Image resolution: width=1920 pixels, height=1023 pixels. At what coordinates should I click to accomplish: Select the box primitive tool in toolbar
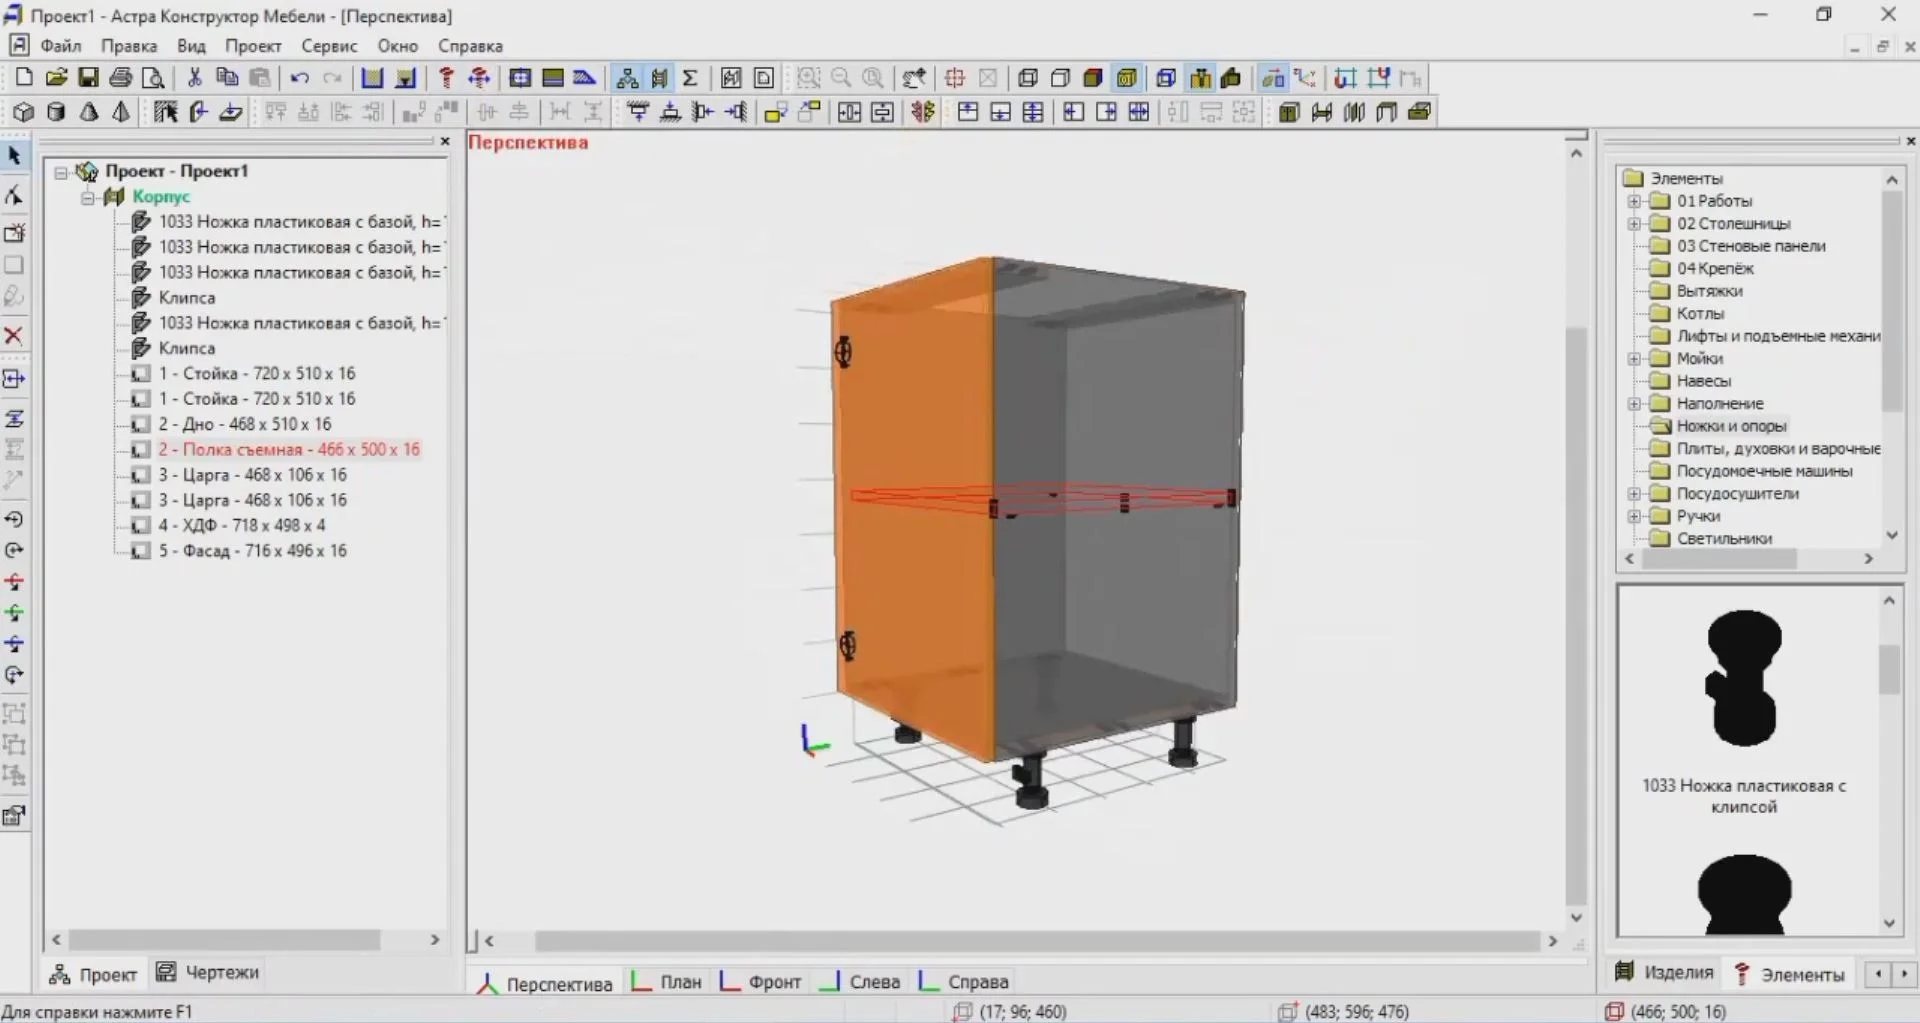tap(23, 112)
